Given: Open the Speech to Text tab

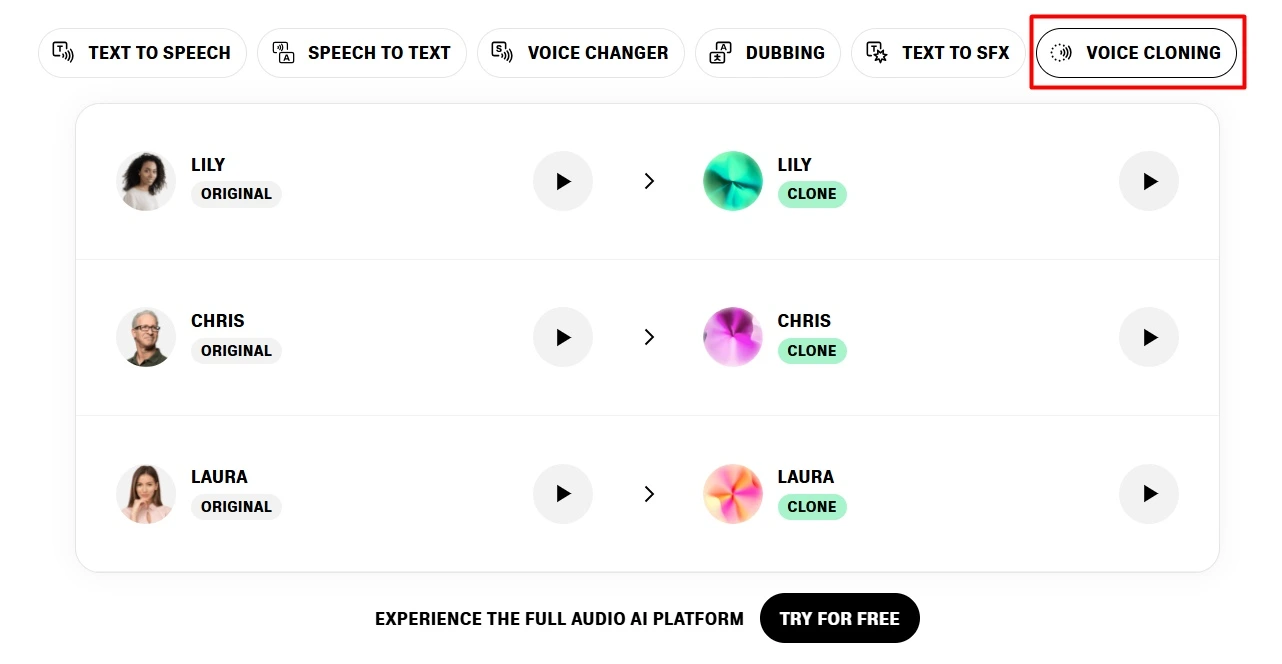Looking at the screenshot, I should pos(362,53).
